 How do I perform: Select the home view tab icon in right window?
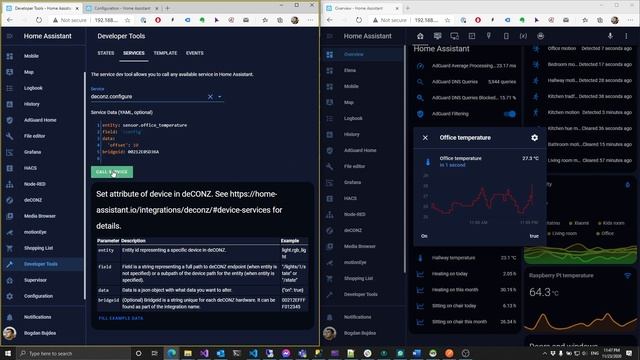420,36
